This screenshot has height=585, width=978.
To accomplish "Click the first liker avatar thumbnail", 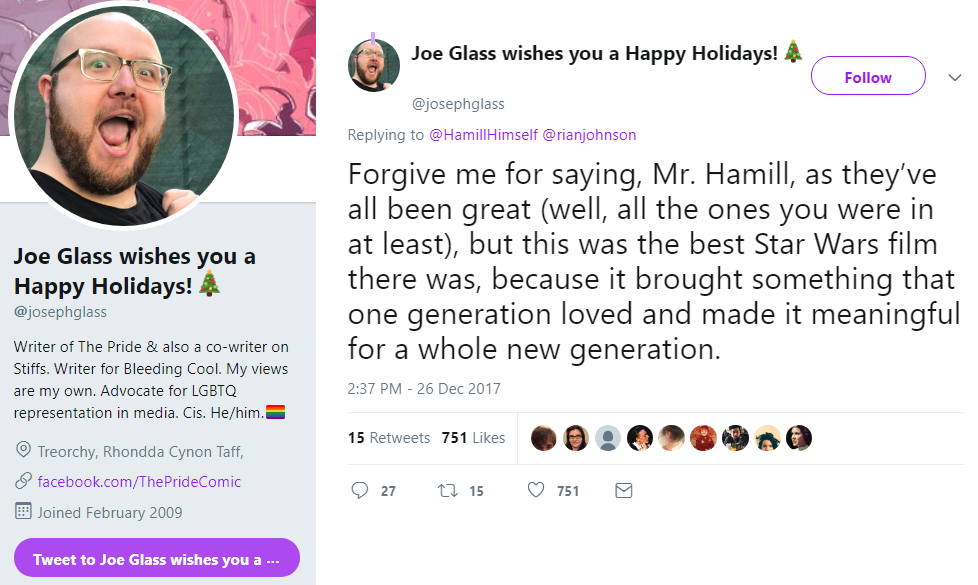I will (x=543, y=438).
